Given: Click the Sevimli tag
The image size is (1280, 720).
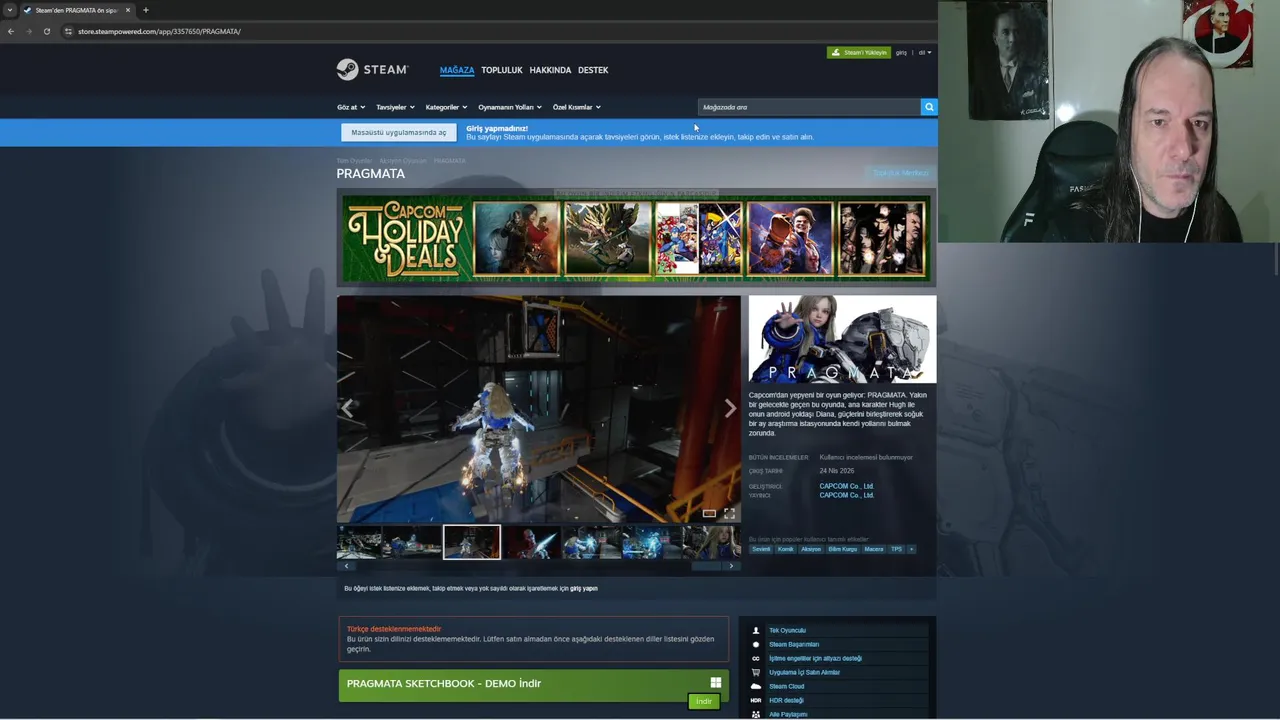Looking at the screenshot, I should point(762,549).
